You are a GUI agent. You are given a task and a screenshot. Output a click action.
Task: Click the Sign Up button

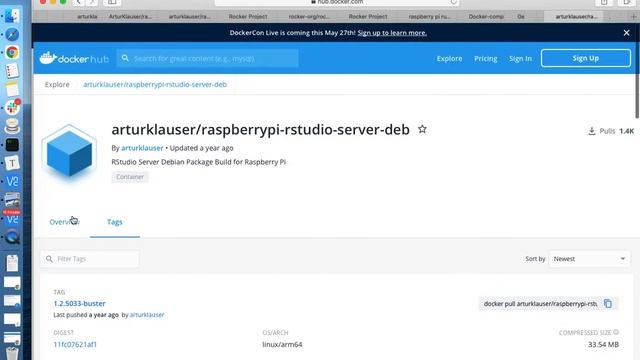[586, 58]
